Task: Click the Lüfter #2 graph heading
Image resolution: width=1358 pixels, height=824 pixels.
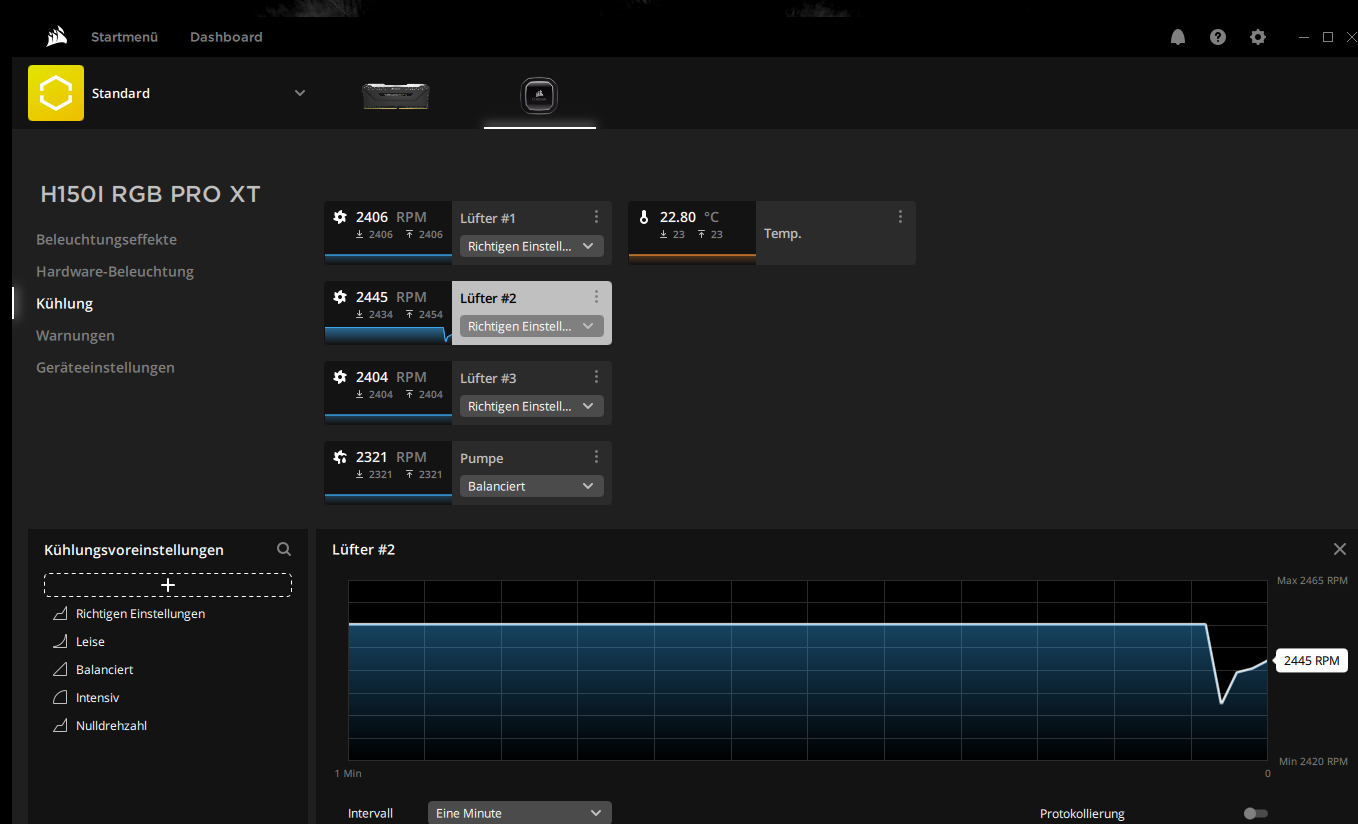Action: coord(364,550)
